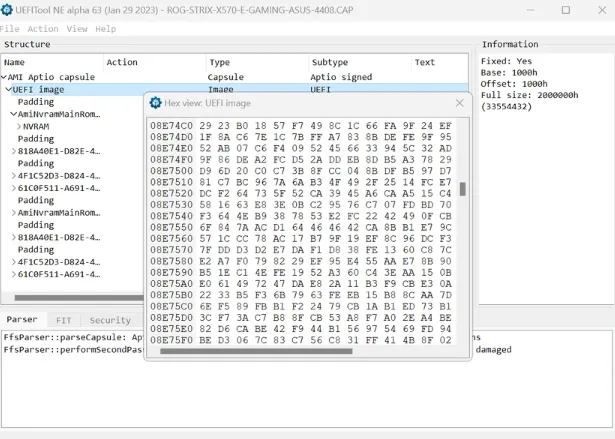Open the View menu
The height and width of the screenshot is (439, 615).
coord(77,29)
